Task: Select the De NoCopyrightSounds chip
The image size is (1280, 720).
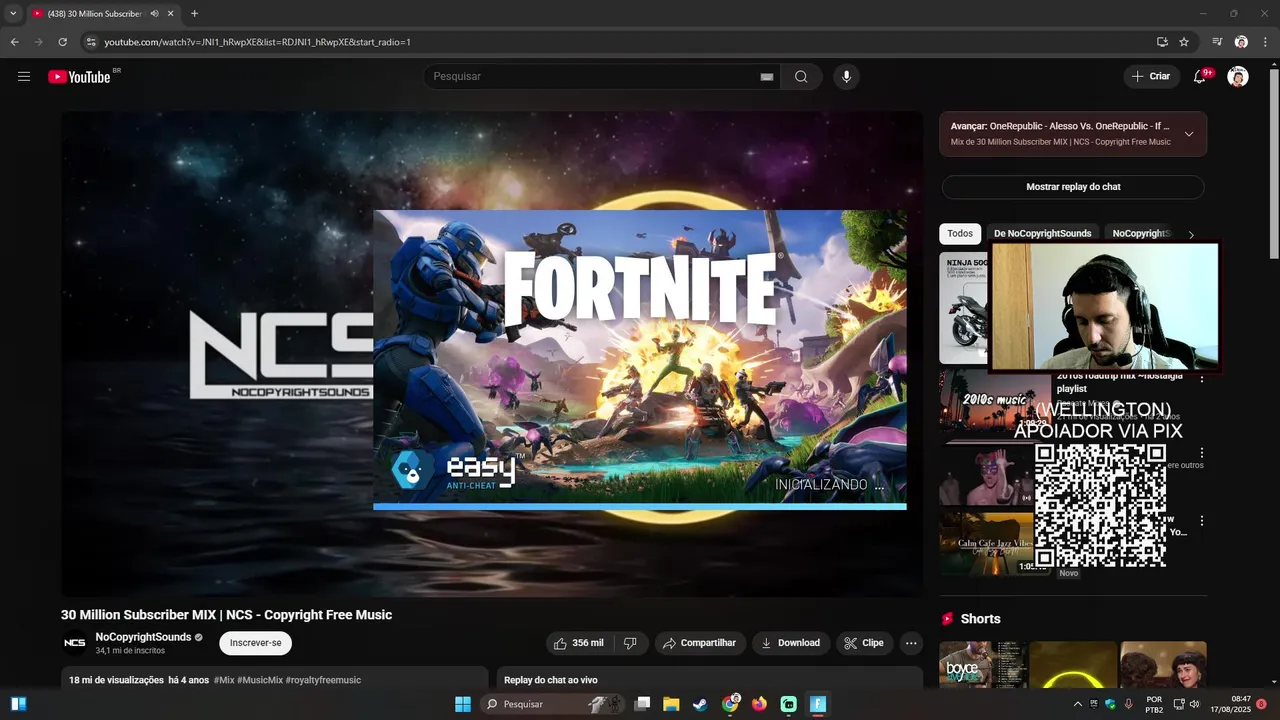Action: click(1042, 234)
